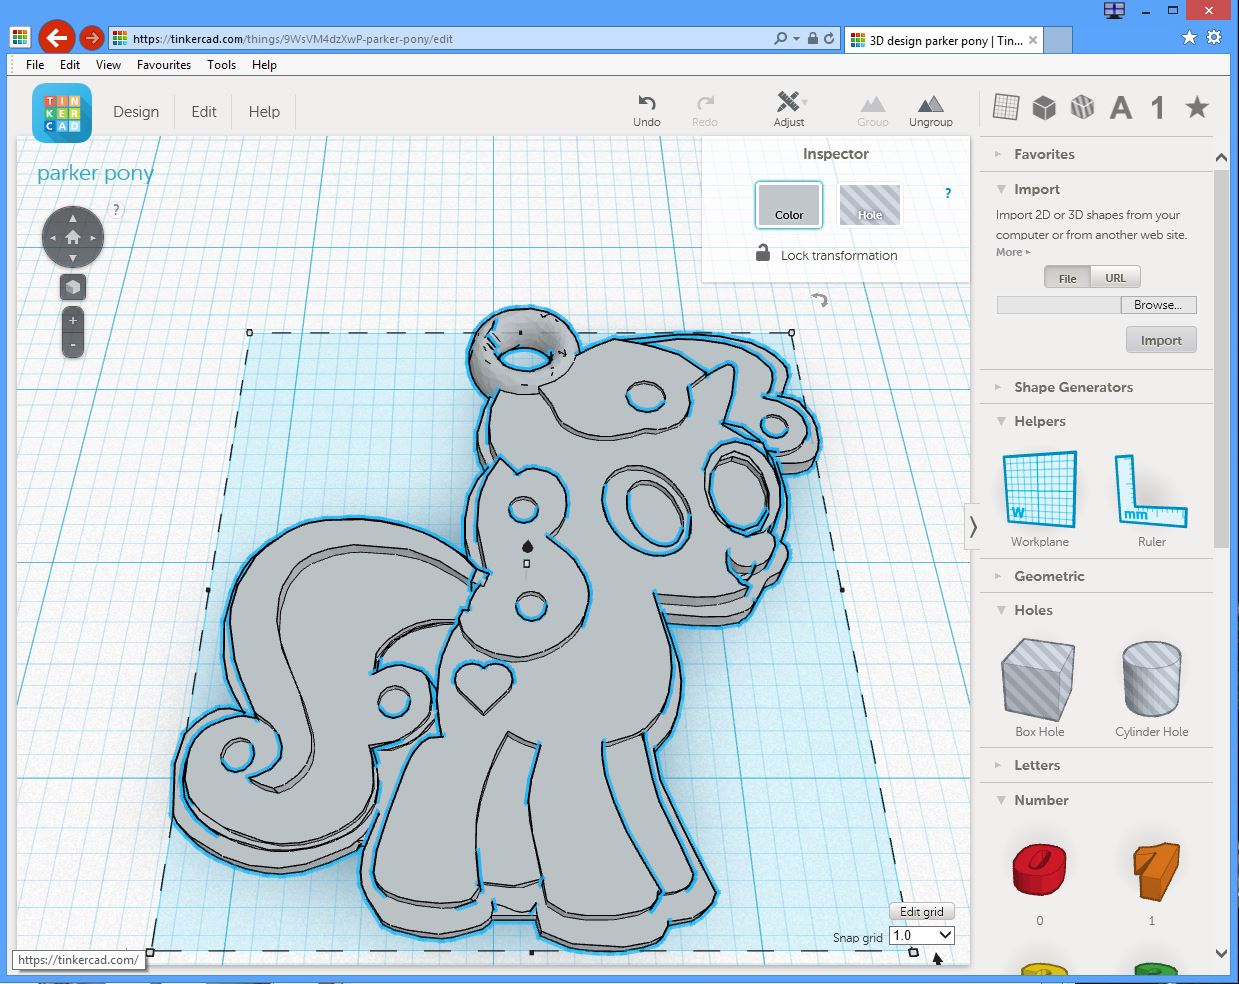Set shape to Hole in Inspector

click(x=869, y=205)
